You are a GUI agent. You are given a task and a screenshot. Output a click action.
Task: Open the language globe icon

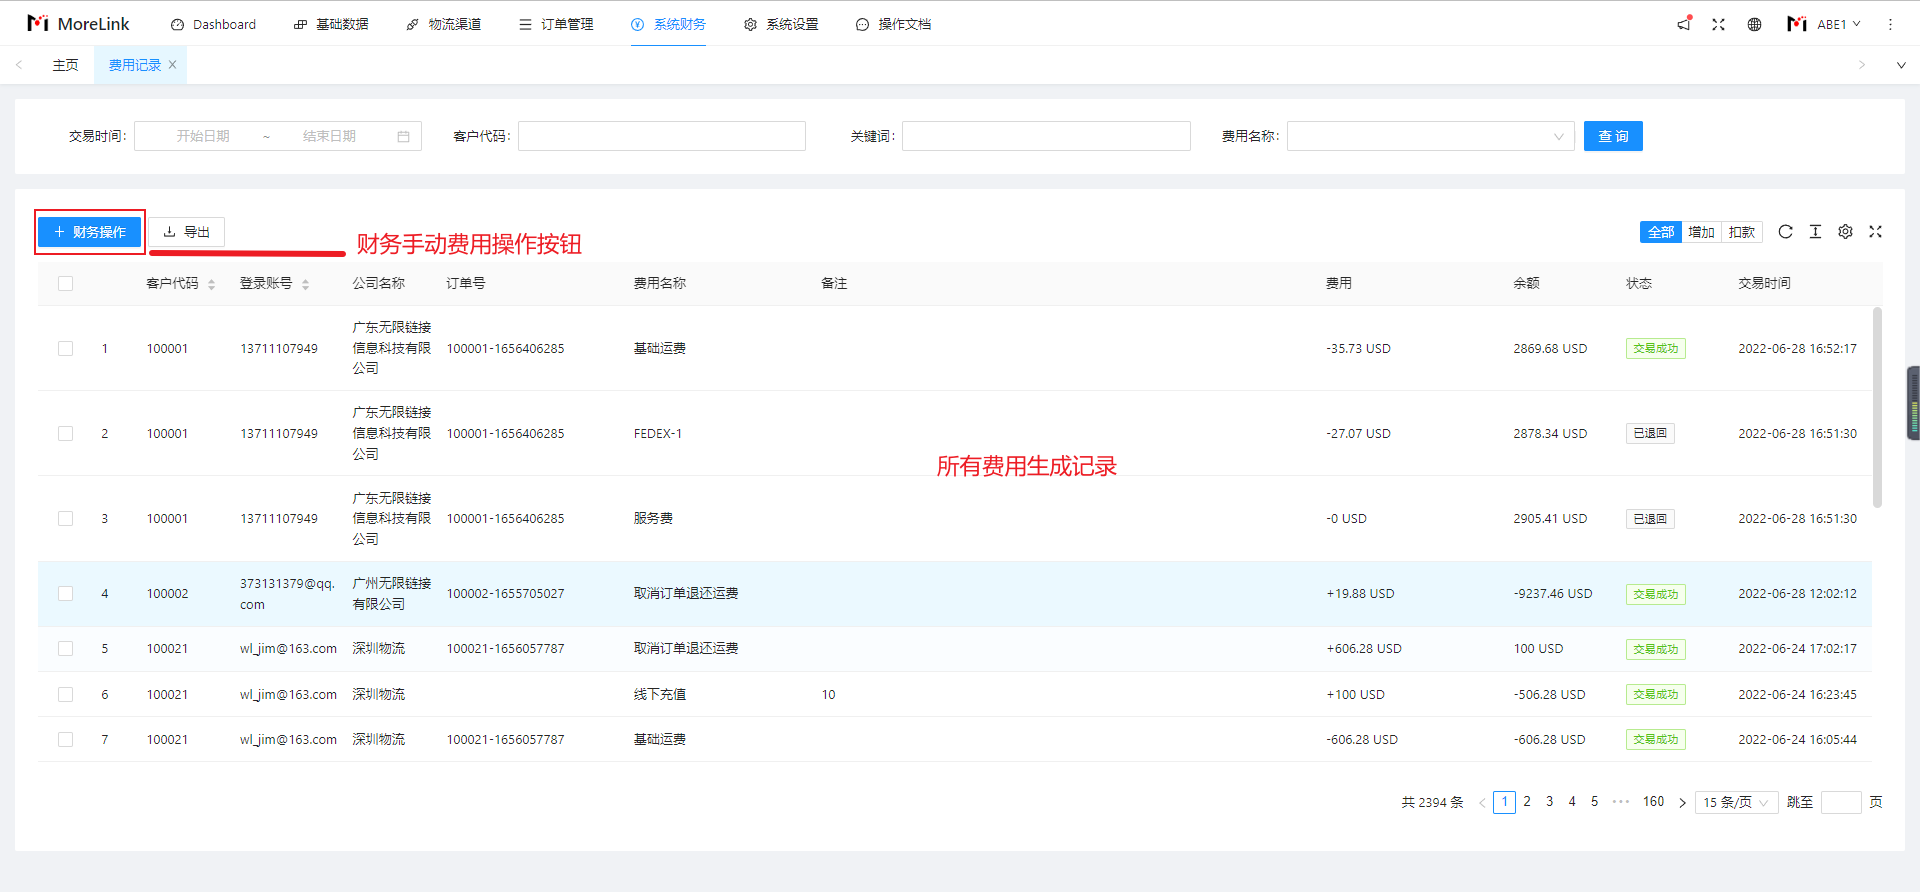[x=1754, y=24]
